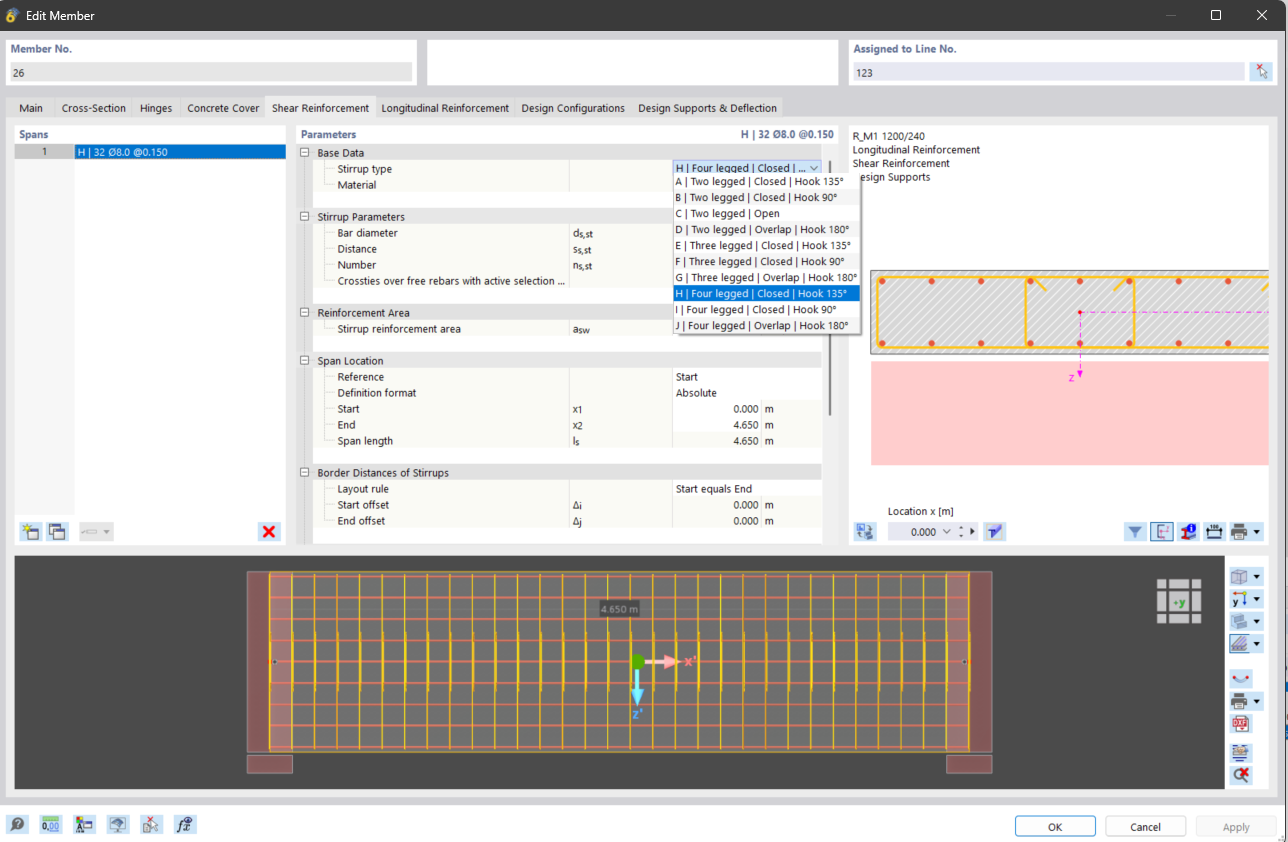
Task: Toggle the section axes display button
Action: pos(1161,532)
